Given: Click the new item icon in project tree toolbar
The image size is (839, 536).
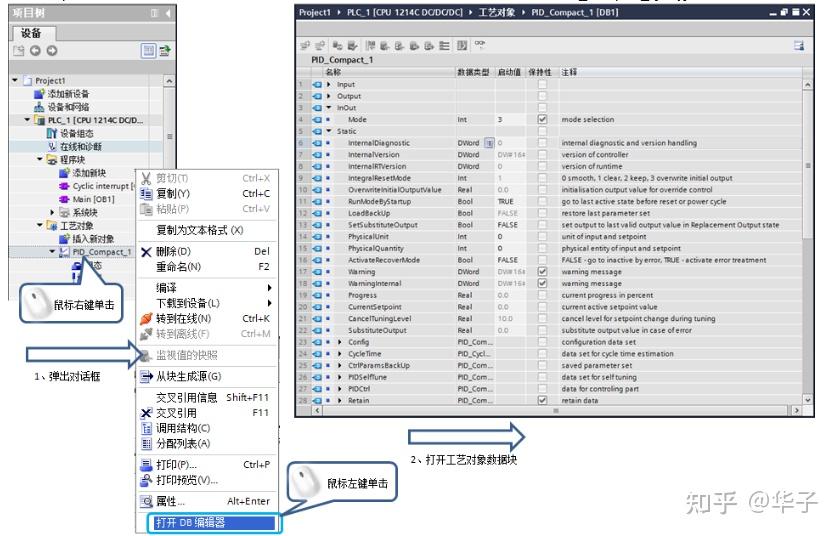Looking at the screenshot, I should tap(19, 51).
